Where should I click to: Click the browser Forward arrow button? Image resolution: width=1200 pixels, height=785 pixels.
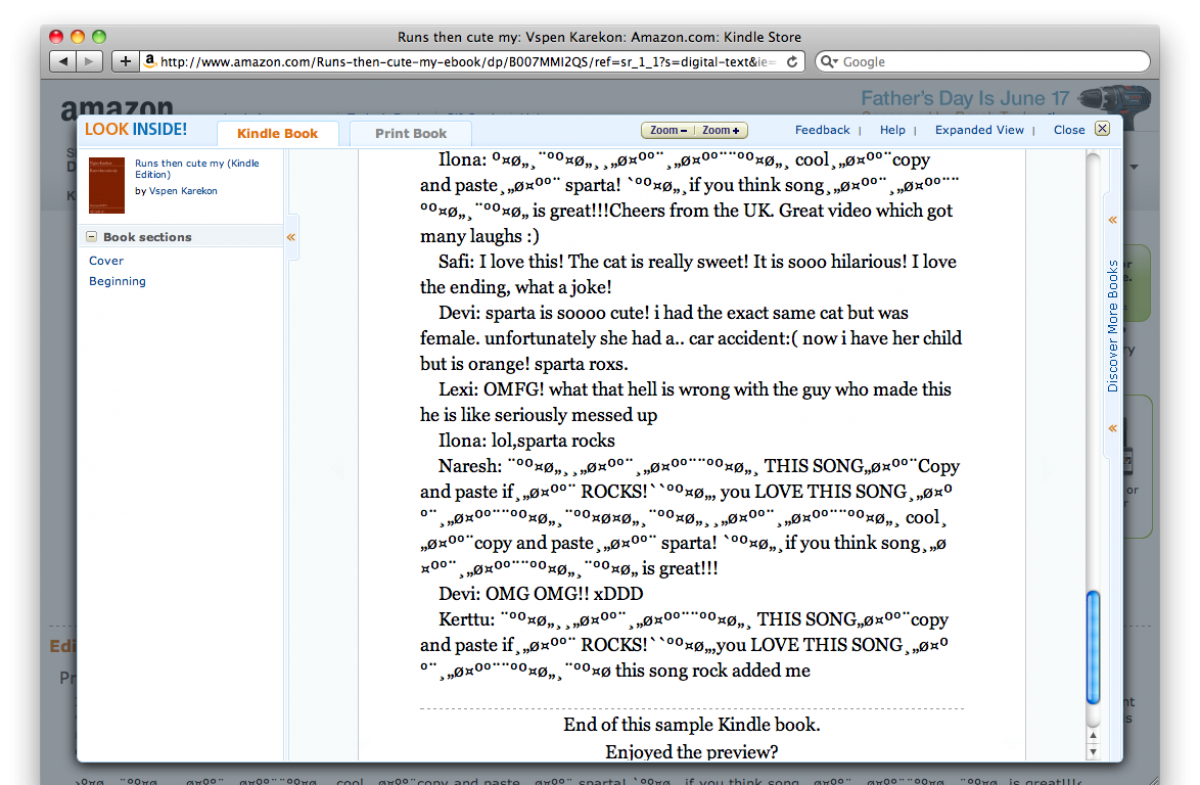tap(89, 62)
